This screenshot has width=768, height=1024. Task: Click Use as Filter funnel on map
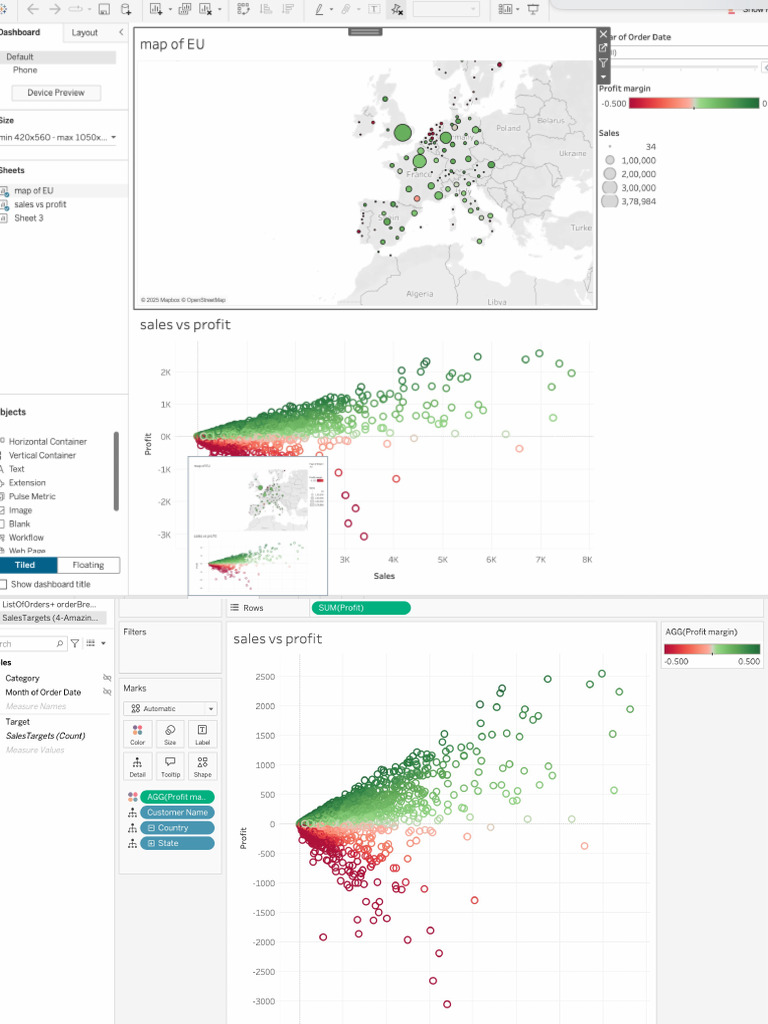[x=603, y=63]
